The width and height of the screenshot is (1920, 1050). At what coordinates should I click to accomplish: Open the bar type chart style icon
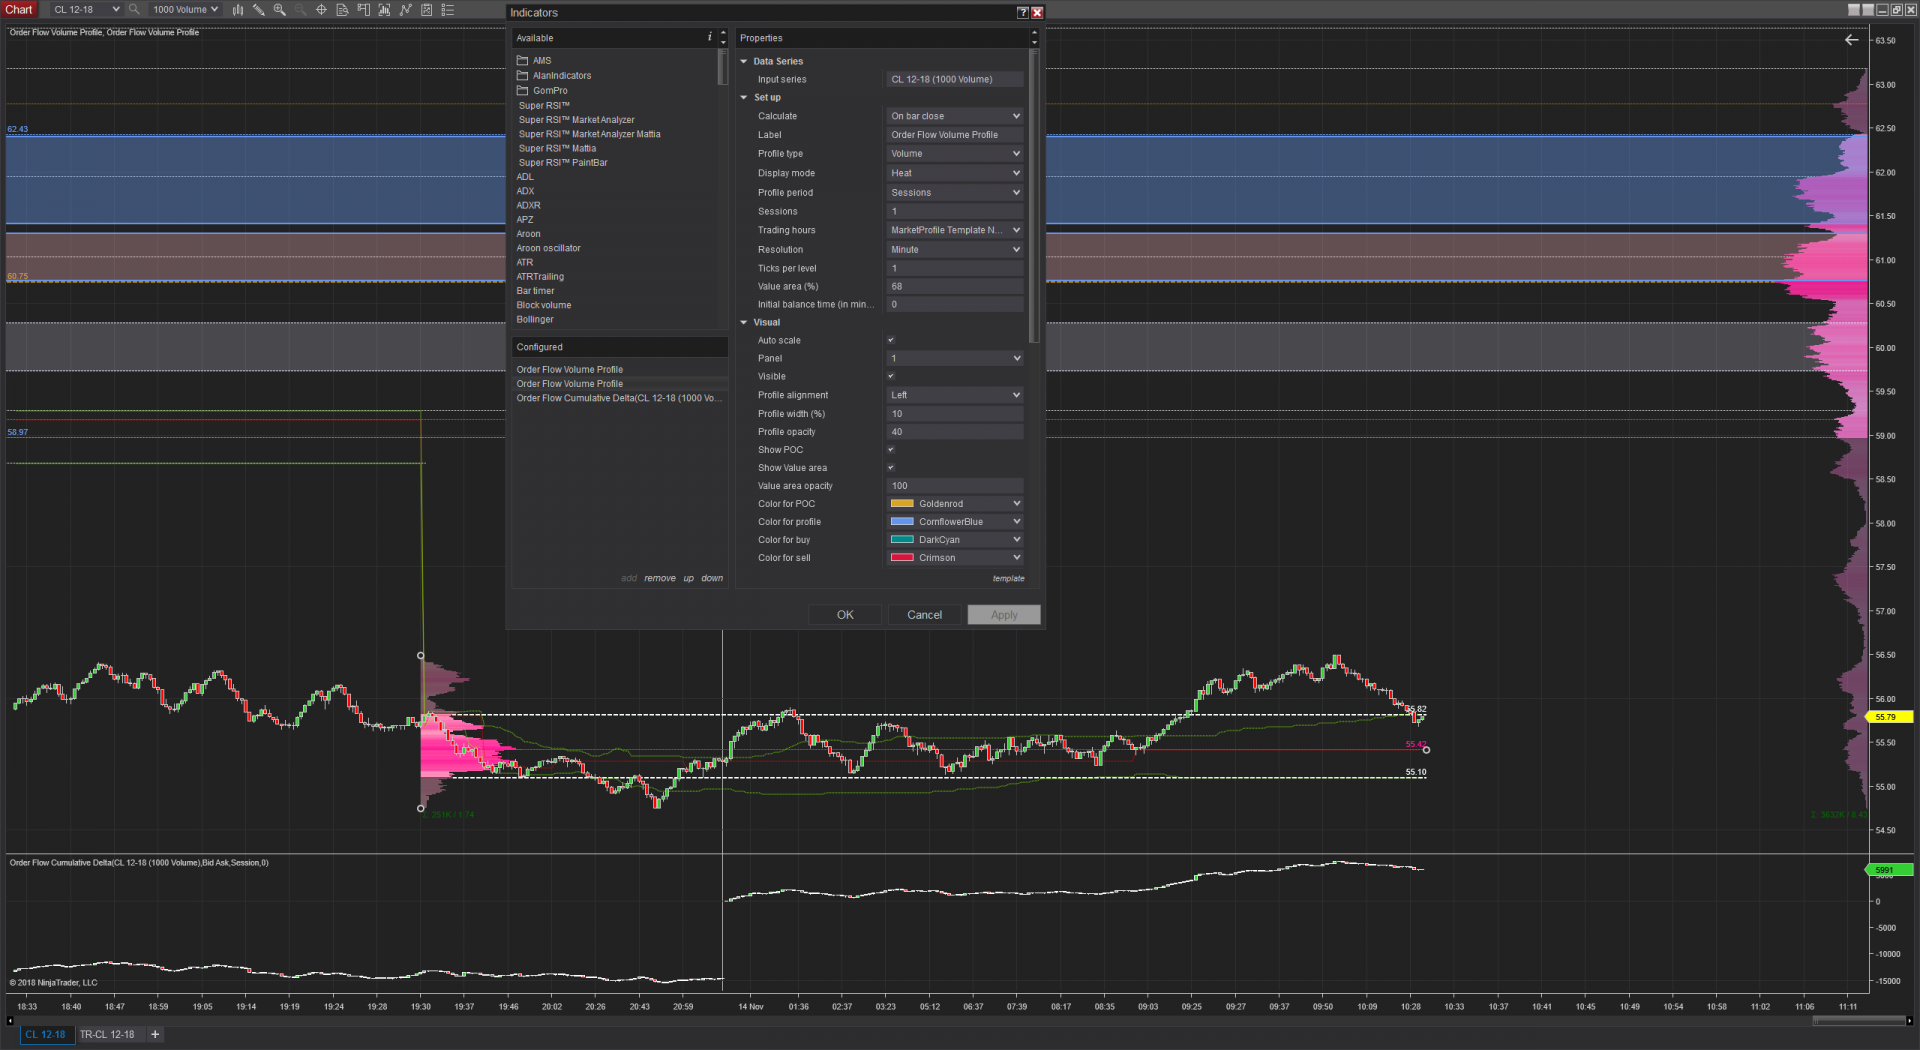coord(238,10)
